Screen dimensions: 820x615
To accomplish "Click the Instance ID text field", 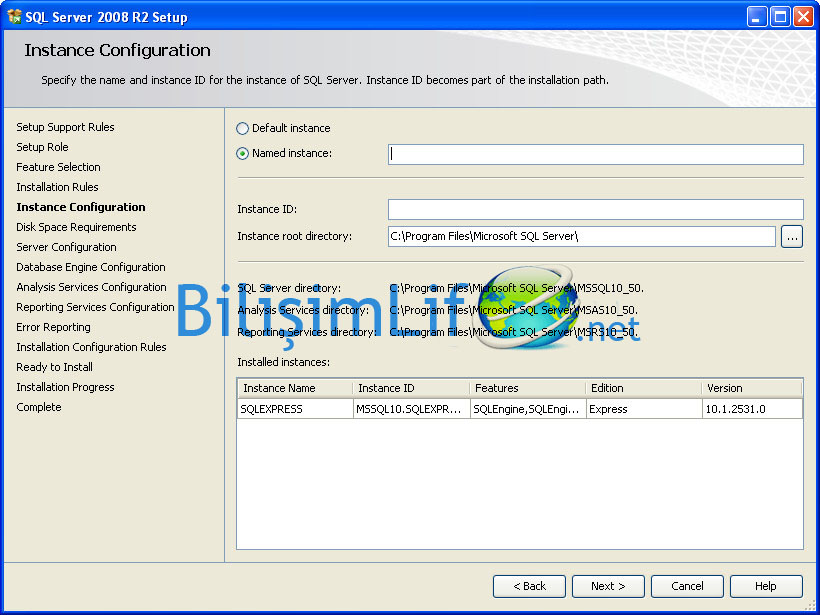I will (x=596, y=209).
